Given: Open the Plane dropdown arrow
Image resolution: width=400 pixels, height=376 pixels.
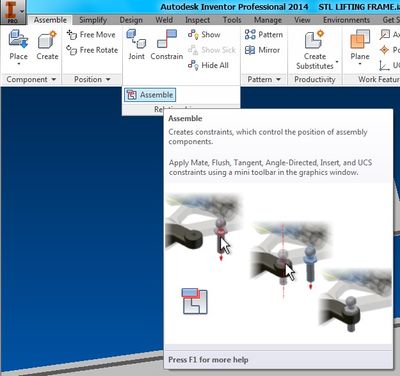Looking at the screenshot, I should tap(360, 64).
